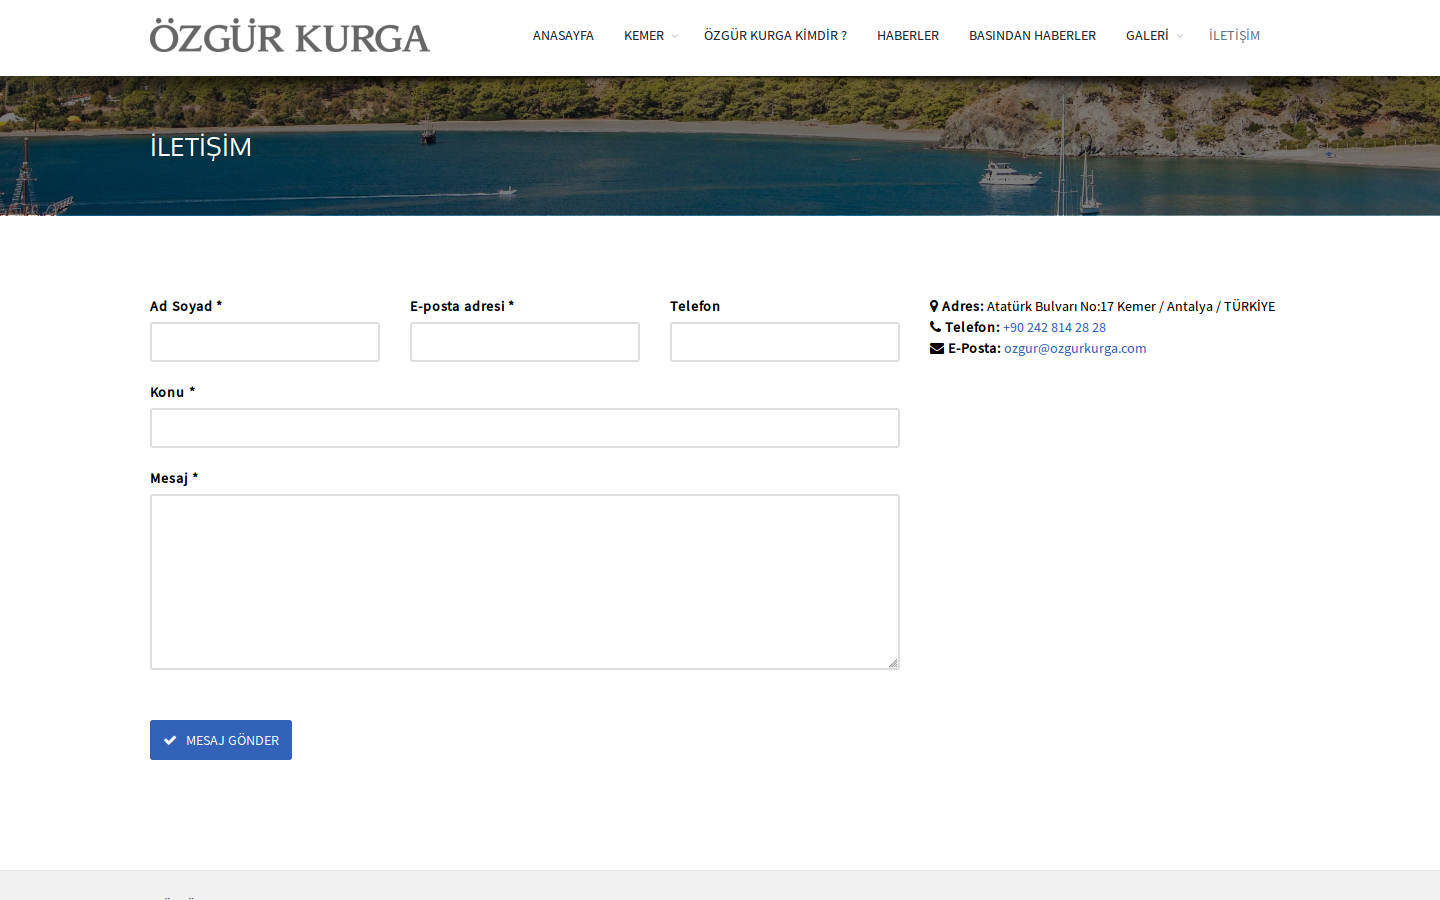Click the ÖZGÜR KURGA site logo
Image resolution: width=1440 pixels, height=900 pixels.
pos(290,36)
